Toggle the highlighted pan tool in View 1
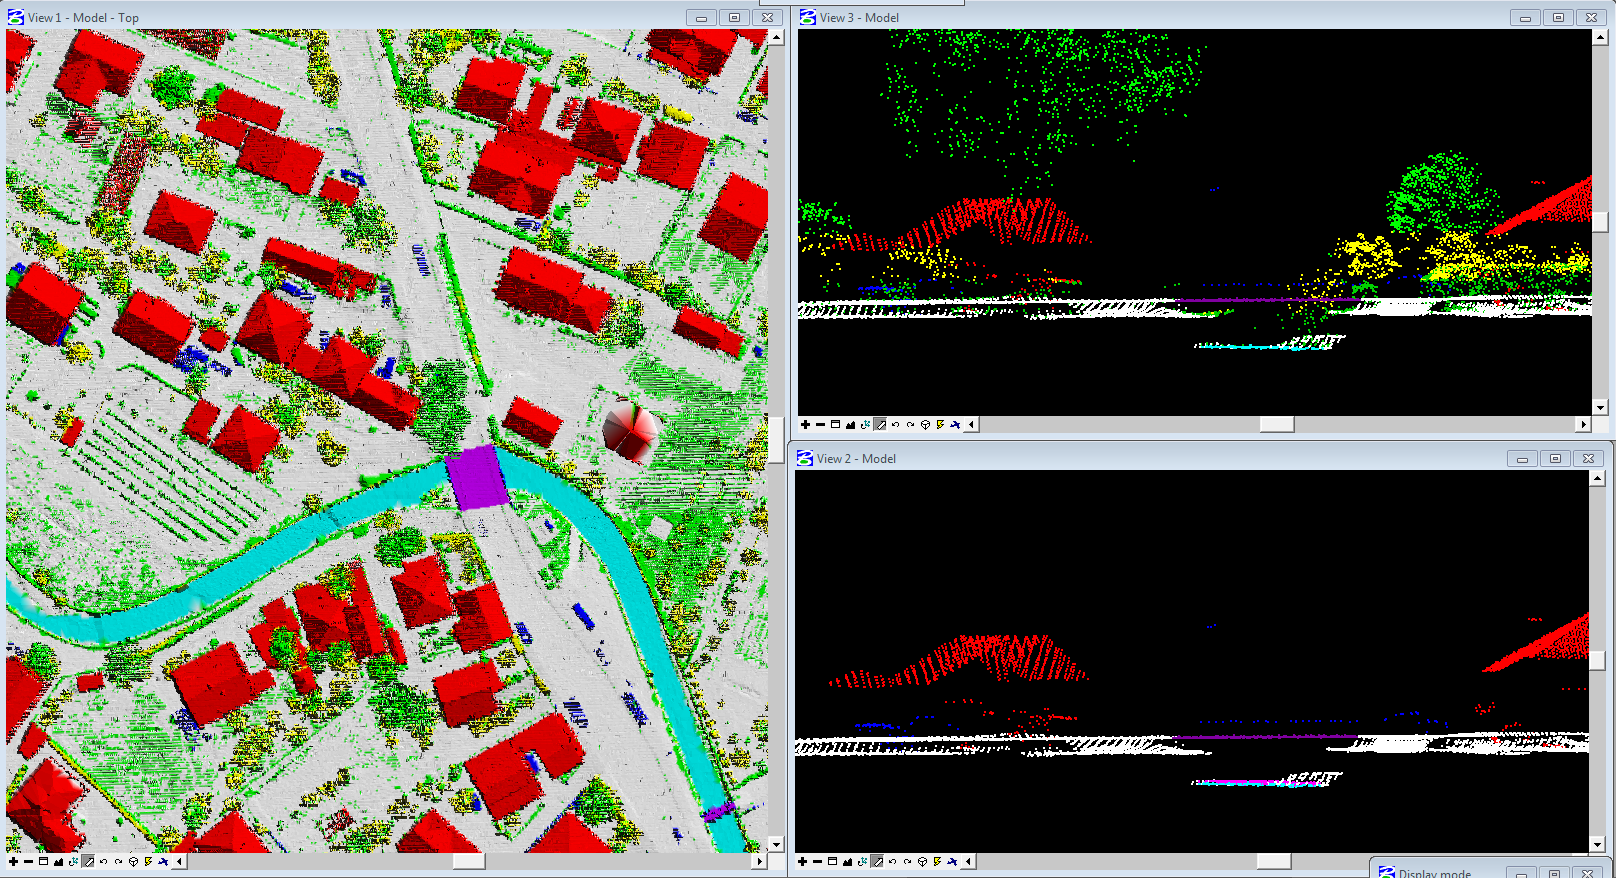The width and height of the screenshot is (1616, 878). pos(88,861)
